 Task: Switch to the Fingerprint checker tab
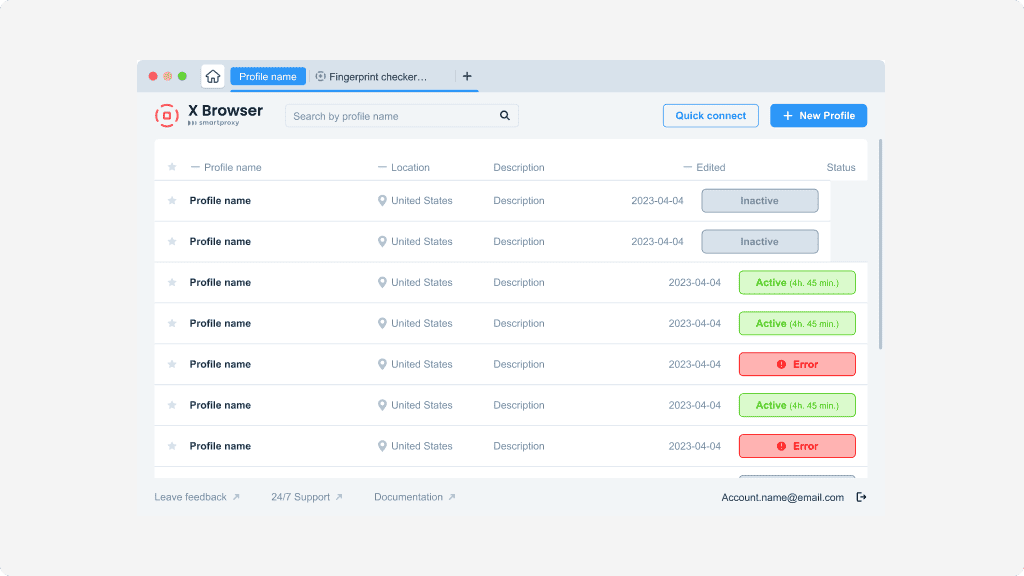click(x=380, y=76)
